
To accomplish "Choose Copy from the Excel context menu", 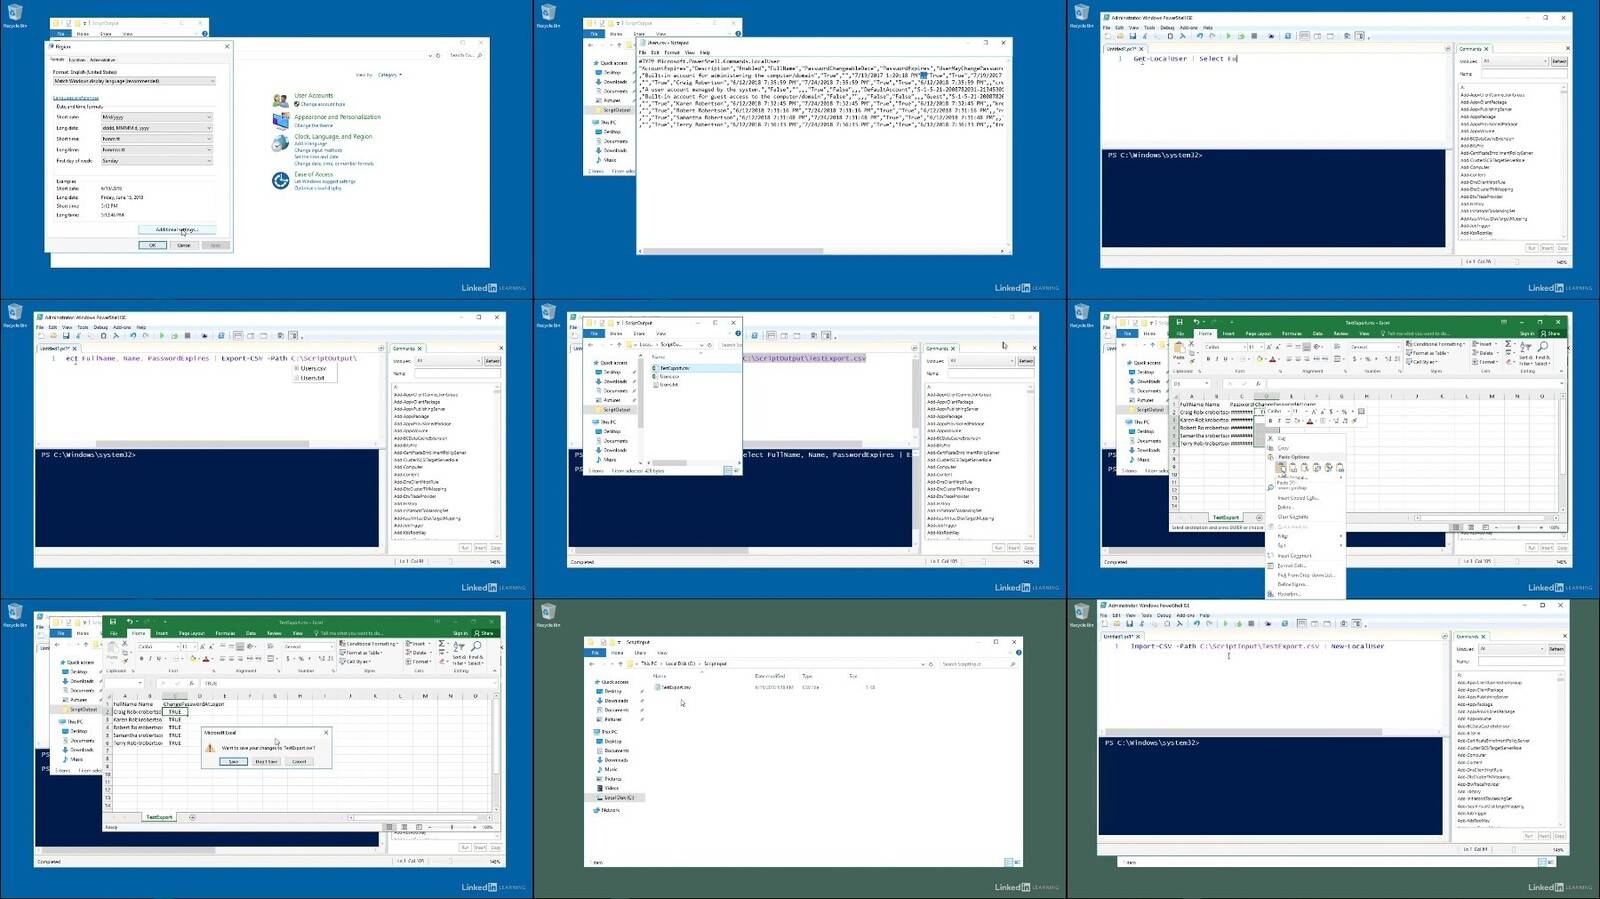I will [1284, 448].
